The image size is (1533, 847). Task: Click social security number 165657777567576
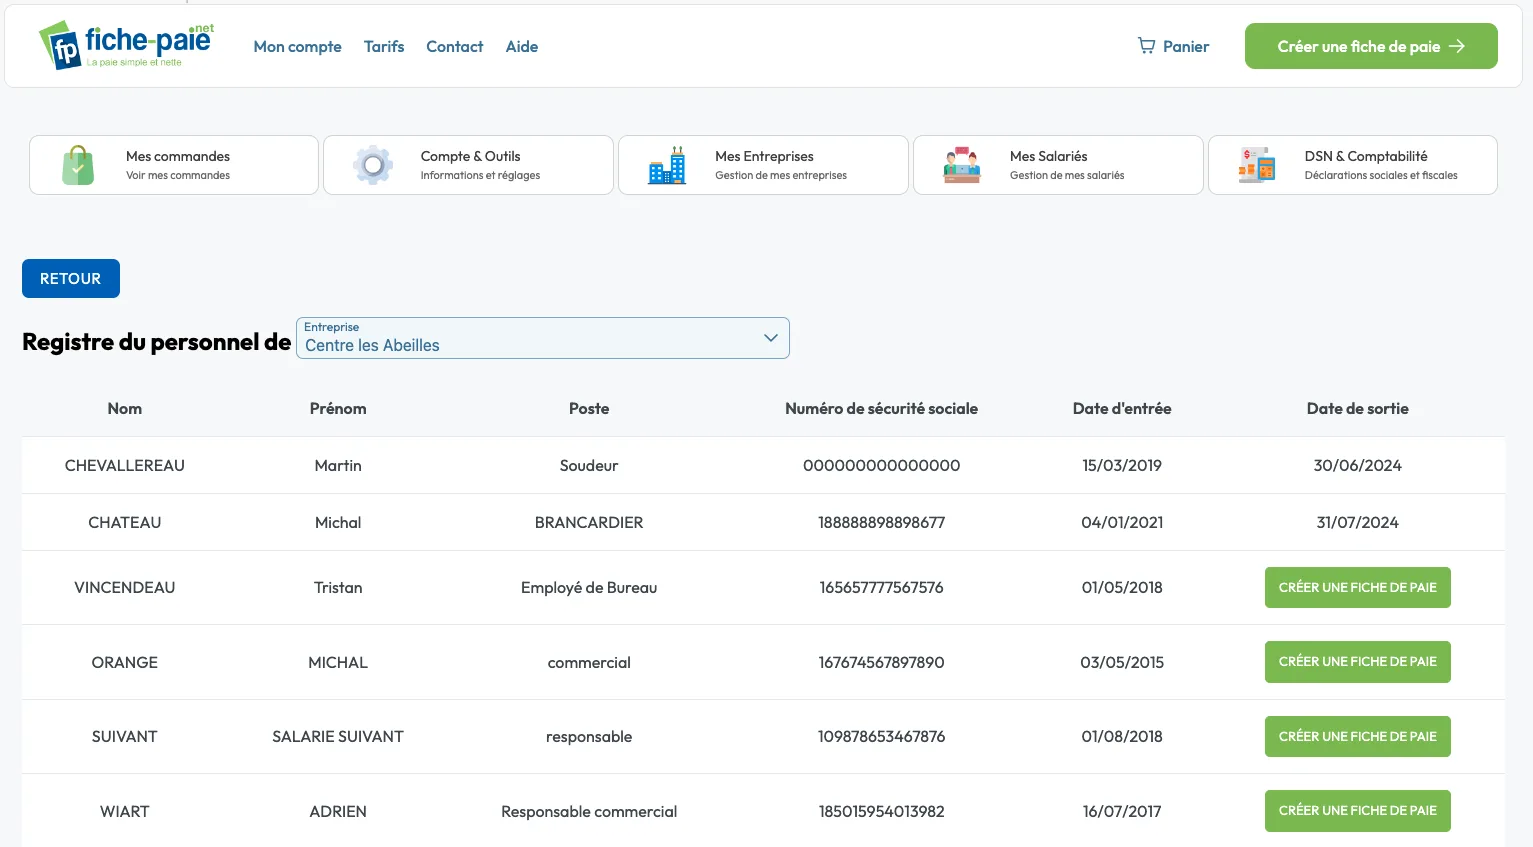point(881,587)
